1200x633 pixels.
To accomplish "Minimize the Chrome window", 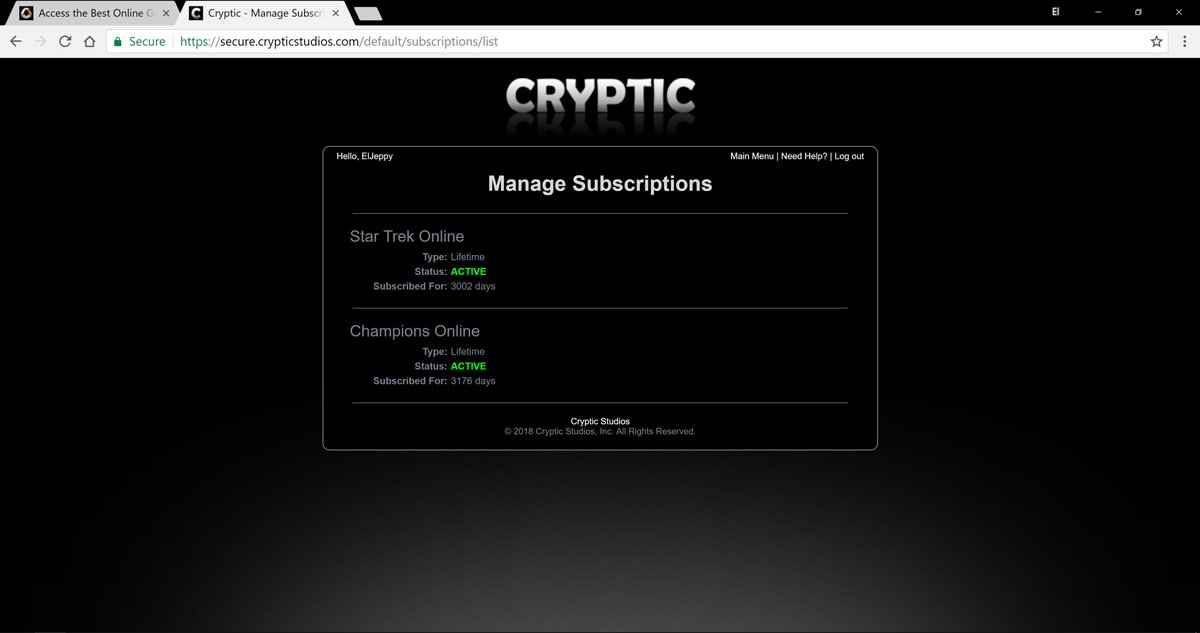I will point(1097,12).
